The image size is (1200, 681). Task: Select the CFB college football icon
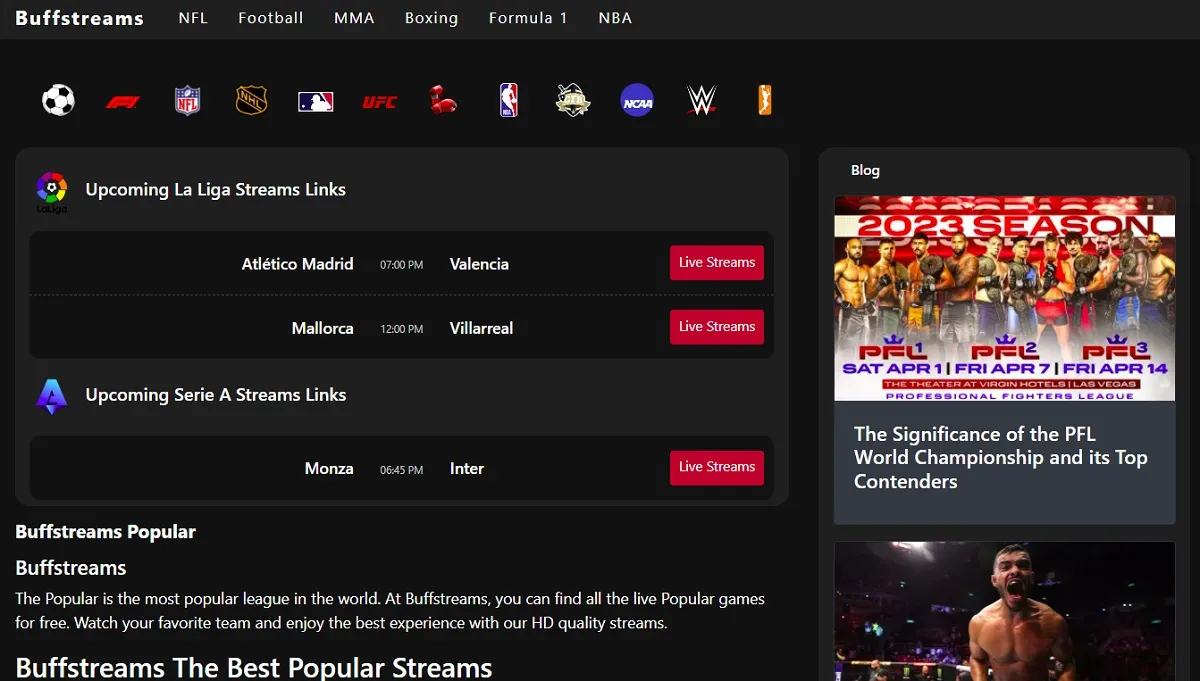pyautogui.click(x=573, y=100)
